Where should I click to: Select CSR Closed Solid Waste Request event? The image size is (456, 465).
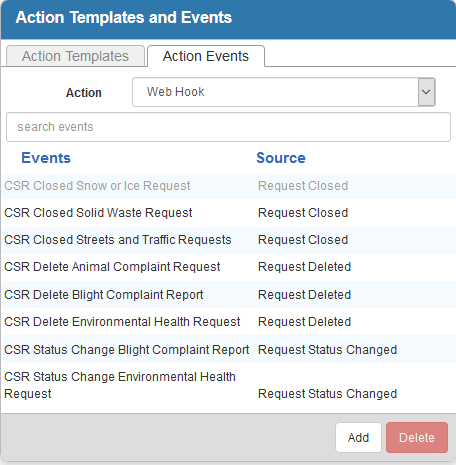point(98,213)
